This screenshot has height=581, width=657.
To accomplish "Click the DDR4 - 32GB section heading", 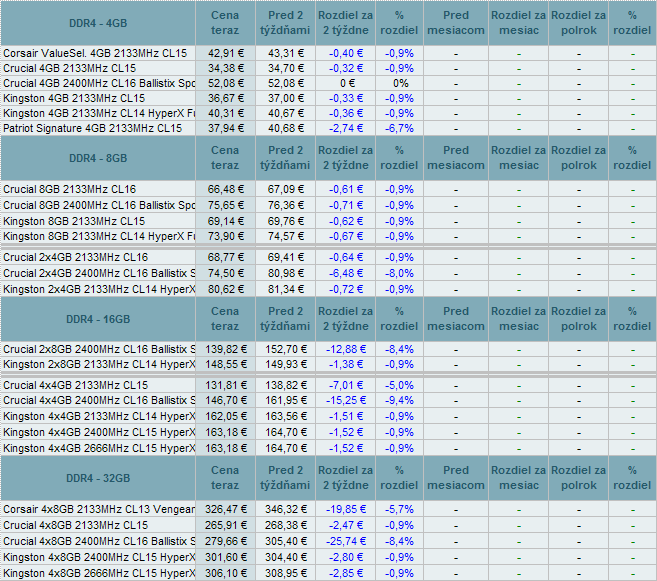I will [x=100, y=479].
